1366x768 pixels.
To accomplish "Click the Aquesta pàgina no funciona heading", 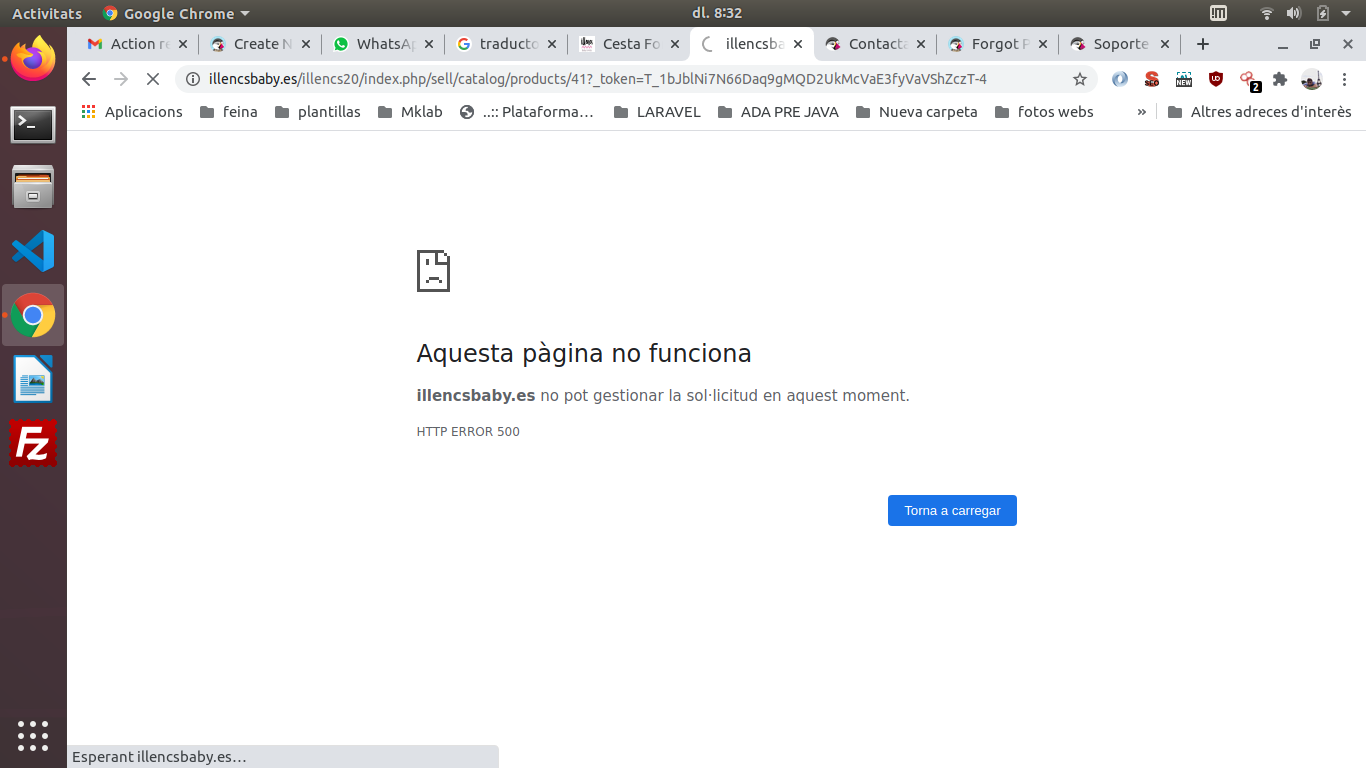I will coord(584,353).
